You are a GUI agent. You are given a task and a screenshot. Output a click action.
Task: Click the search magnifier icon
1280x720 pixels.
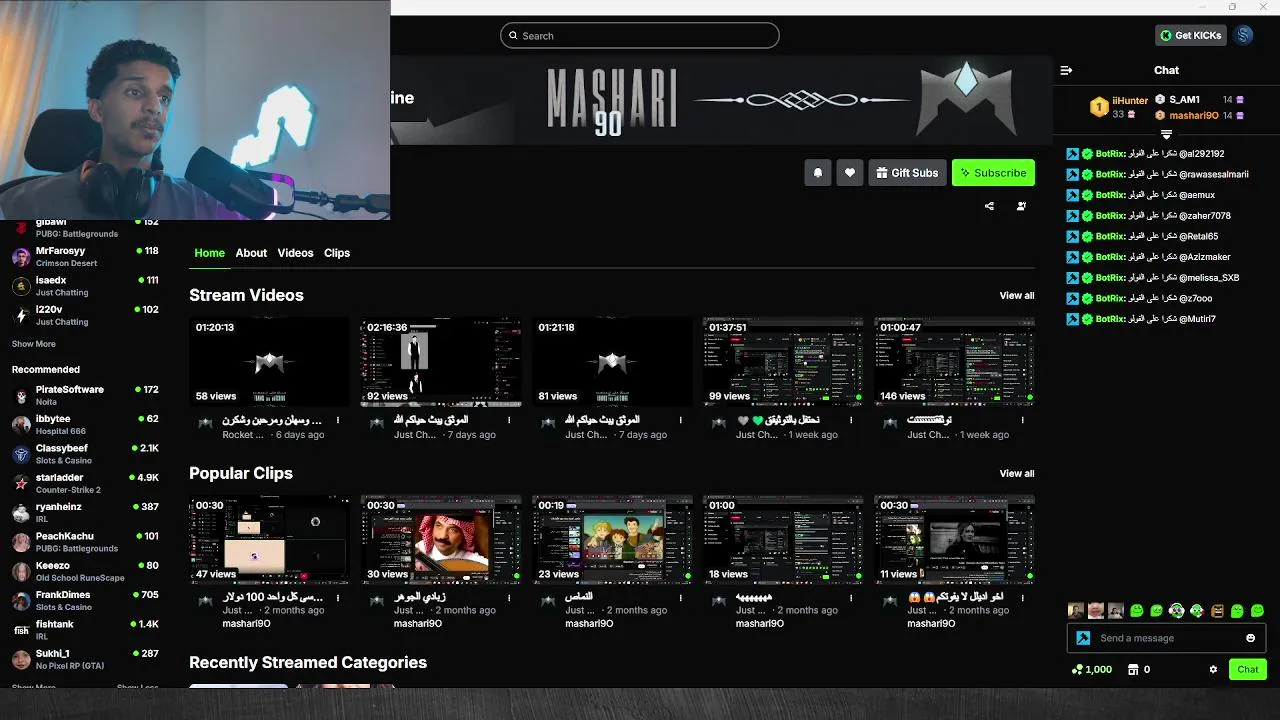point(513,36)
